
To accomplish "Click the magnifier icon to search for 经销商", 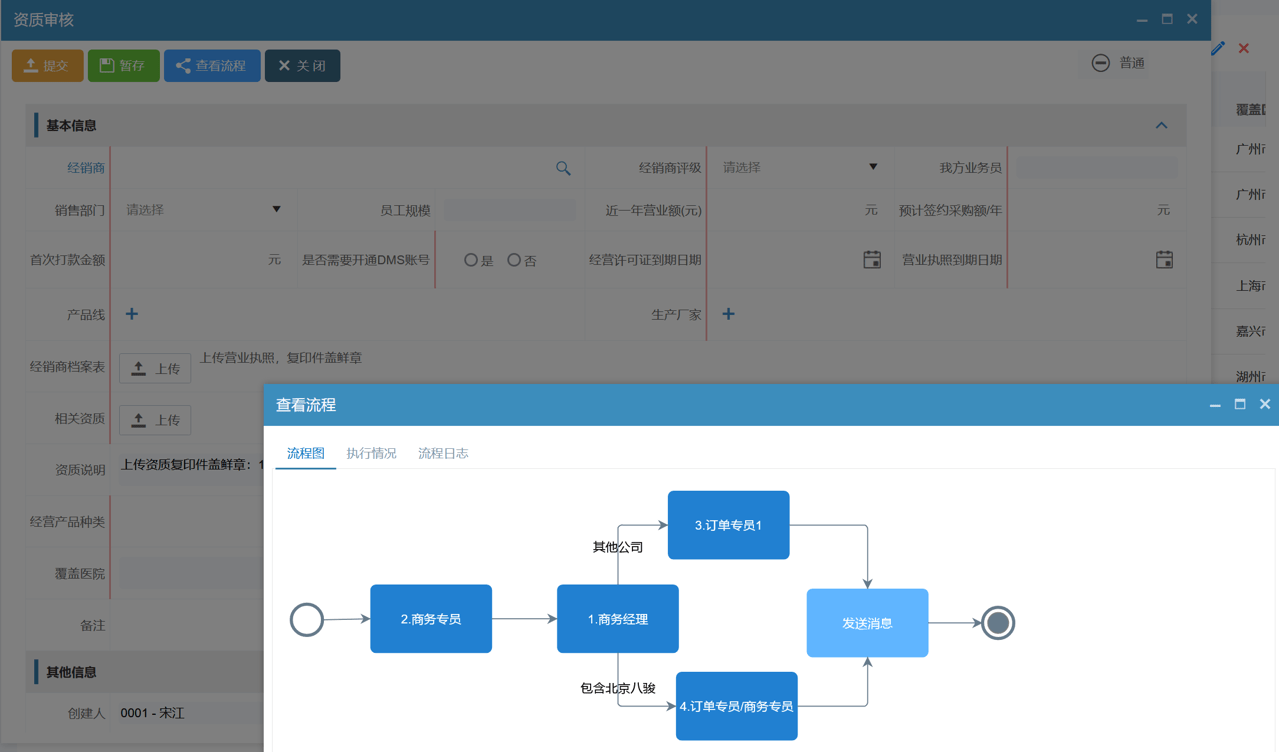I will [x=563, y=167].
